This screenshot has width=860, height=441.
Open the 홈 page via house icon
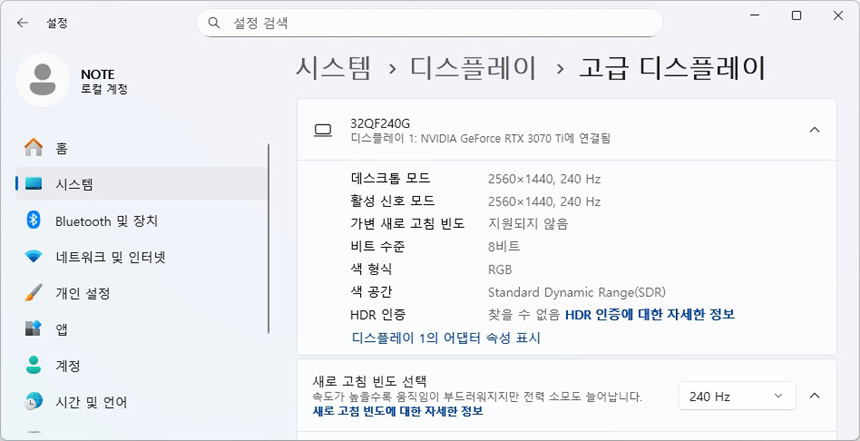tap(34, 148)
